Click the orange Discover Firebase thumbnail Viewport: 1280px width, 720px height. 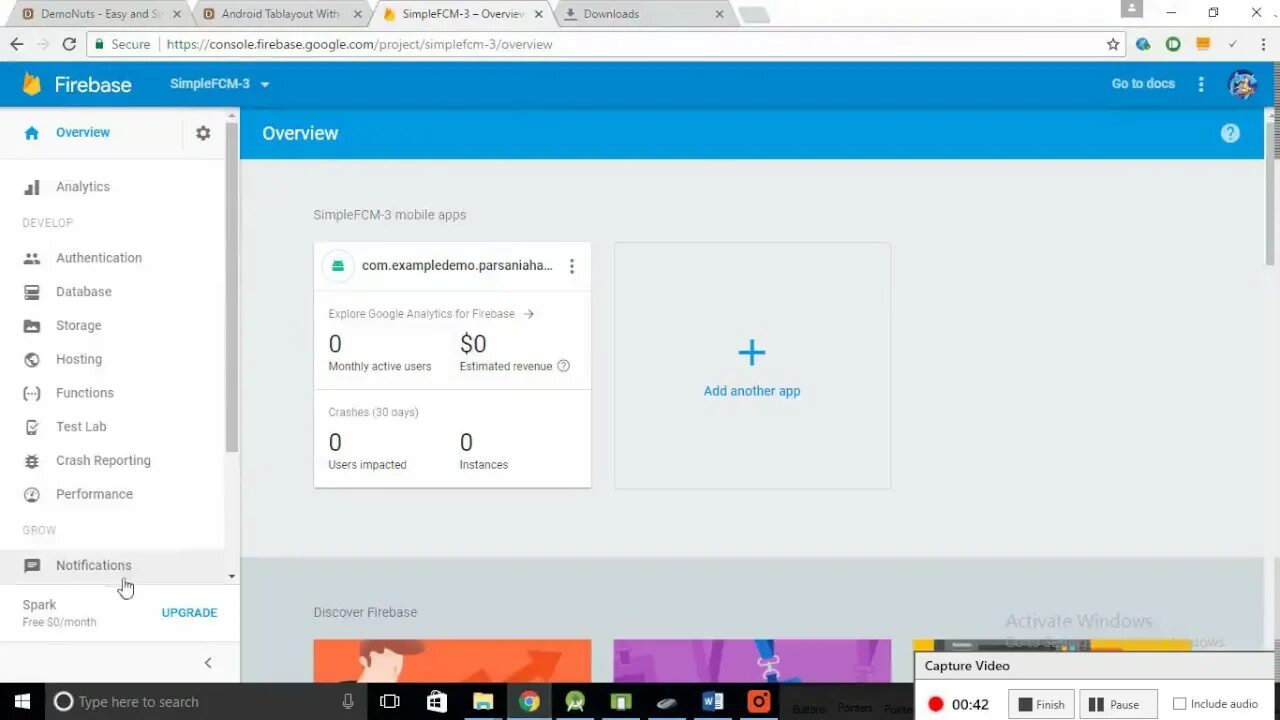coord(452,661)
